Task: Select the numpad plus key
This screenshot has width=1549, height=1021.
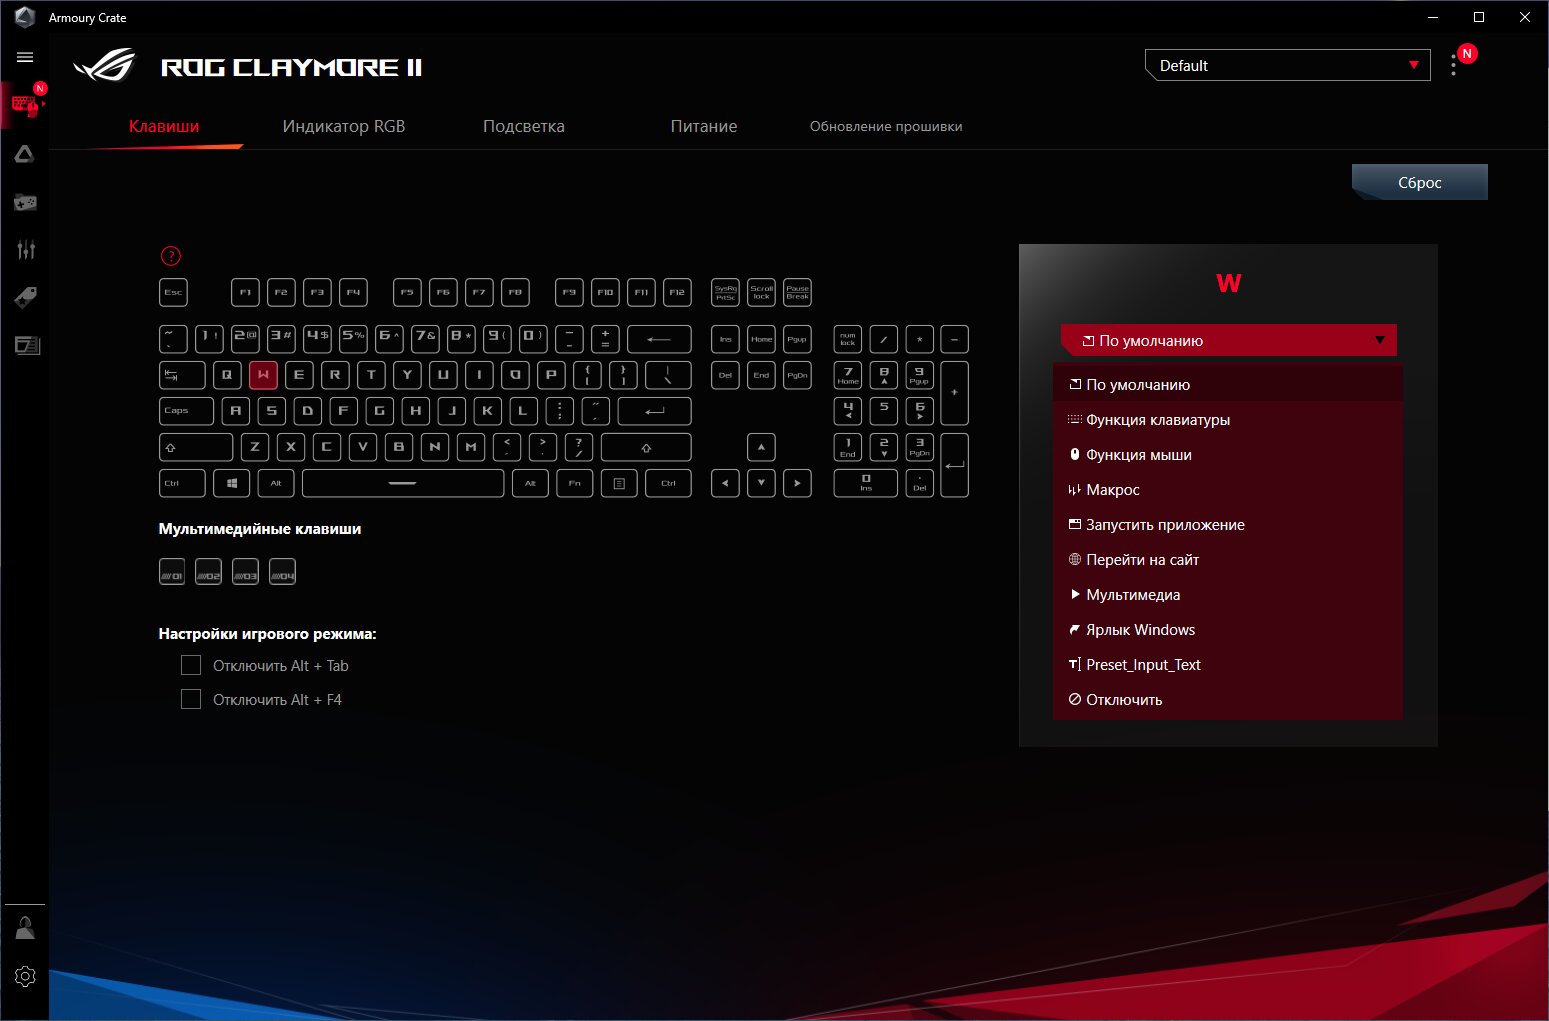Action: [954, 393]
